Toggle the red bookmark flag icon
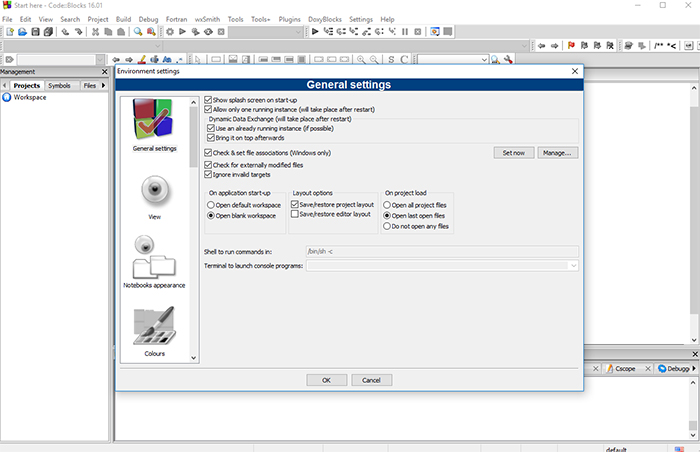The image size is (700, 452). point(571,46)
